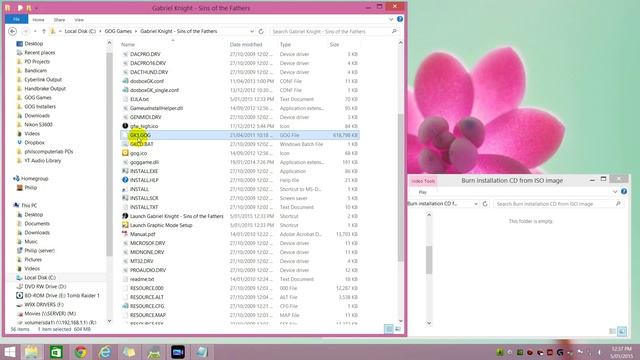Open recent locations dropdown next to Forward arrow
640x360 pixels.
point(35,31)
